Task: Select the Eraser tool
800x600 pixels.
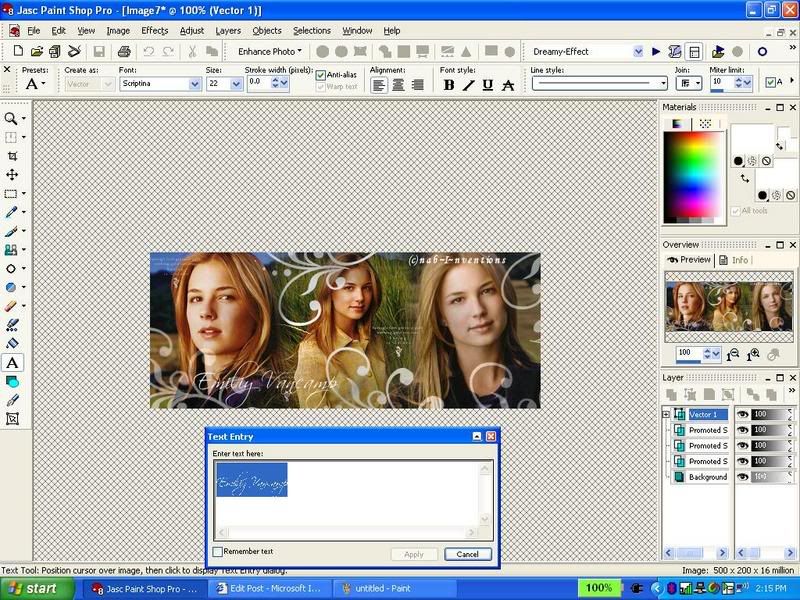Action: click(11, 306)
